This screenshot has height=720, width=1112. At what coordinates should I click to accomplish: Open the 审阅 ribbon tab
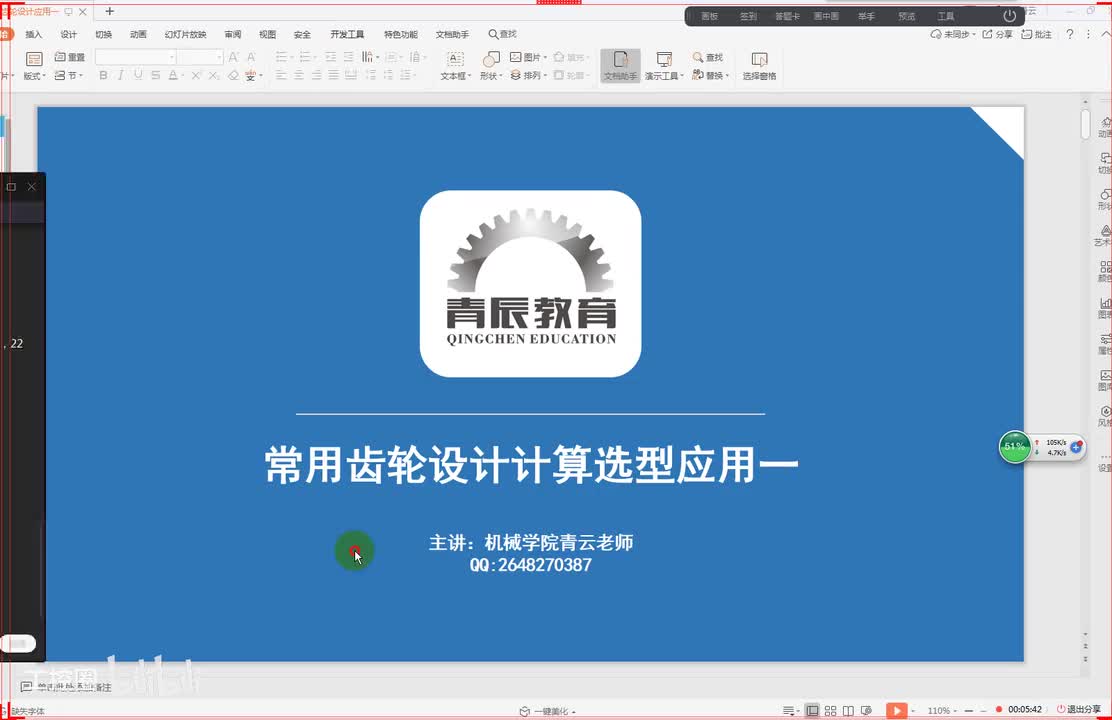[233, 34]
